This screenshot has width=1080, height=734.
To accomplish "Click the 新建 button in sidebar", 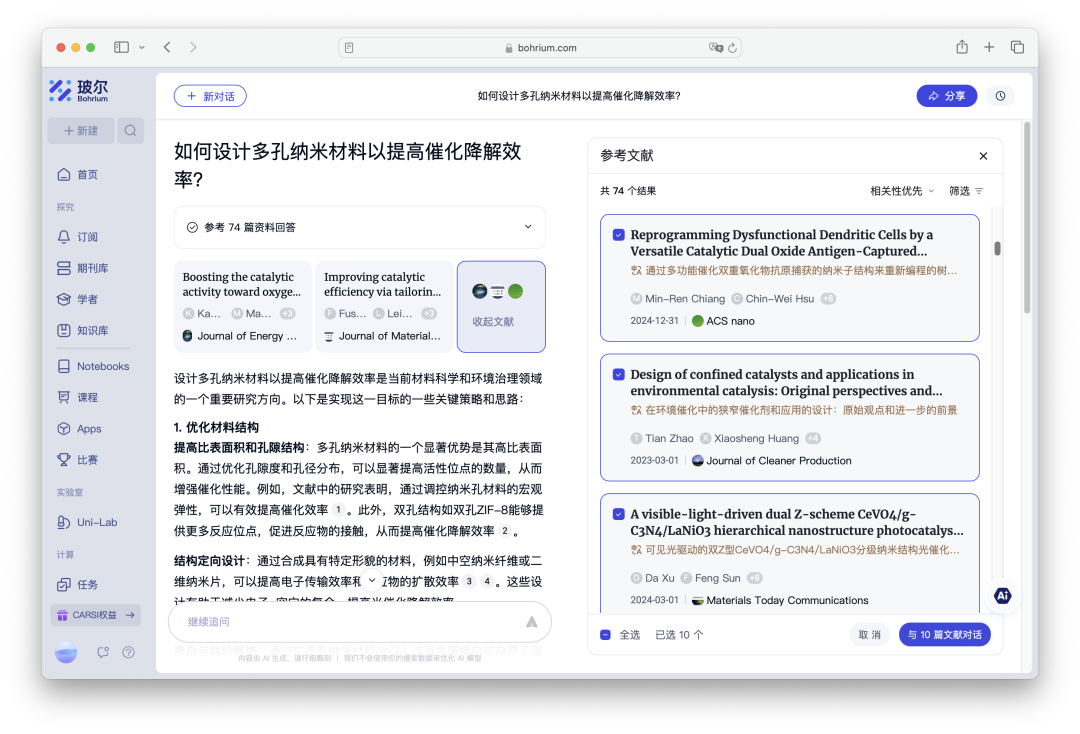I will 81,130.
